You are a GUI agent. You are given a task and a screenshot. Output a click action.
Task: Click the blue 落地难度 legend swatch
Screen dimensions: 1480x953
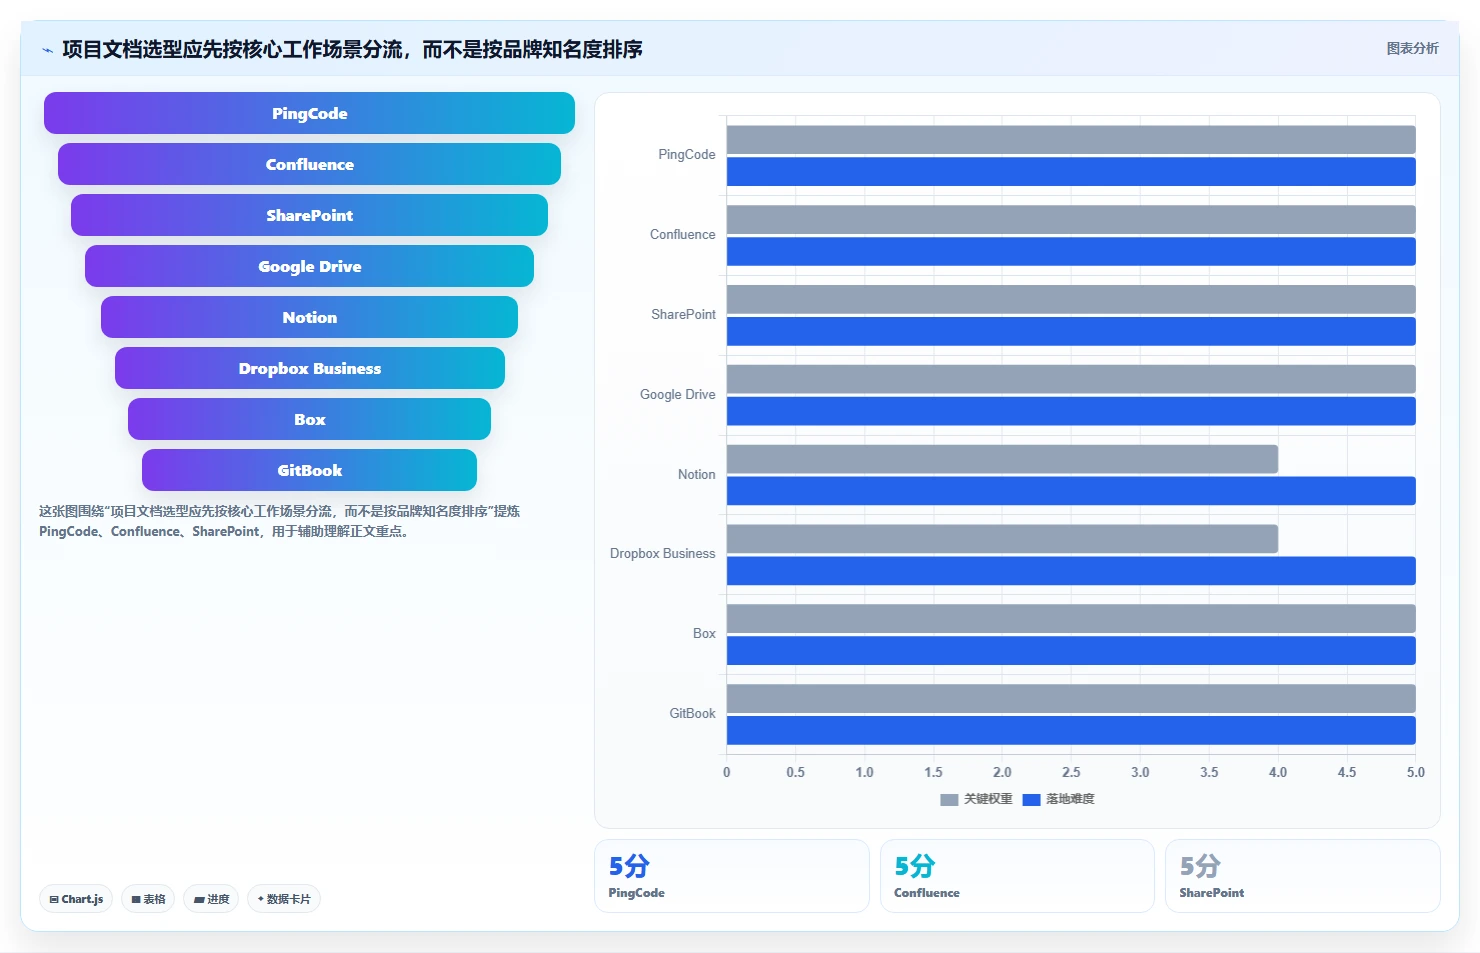click(x=1031, y=799)
